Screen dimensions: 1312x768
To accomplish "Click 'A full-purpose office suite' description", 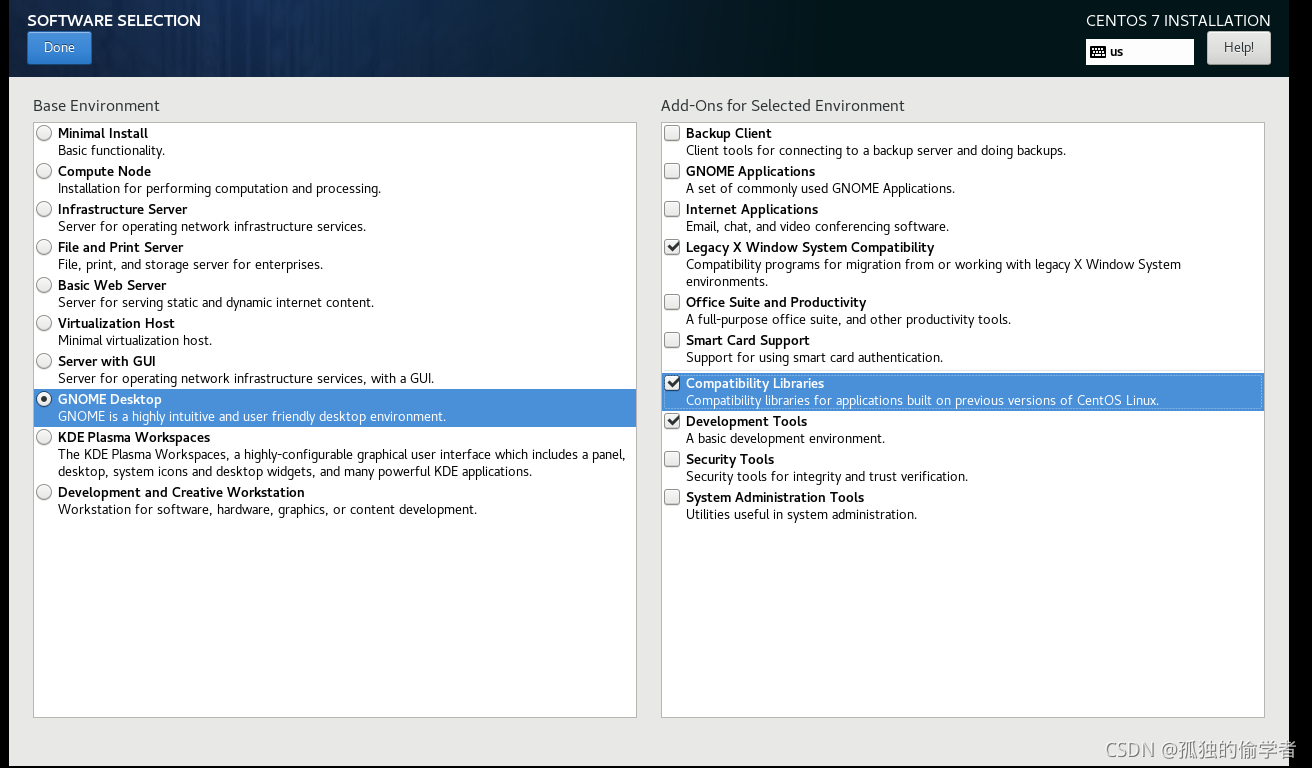I will (848, 320).
